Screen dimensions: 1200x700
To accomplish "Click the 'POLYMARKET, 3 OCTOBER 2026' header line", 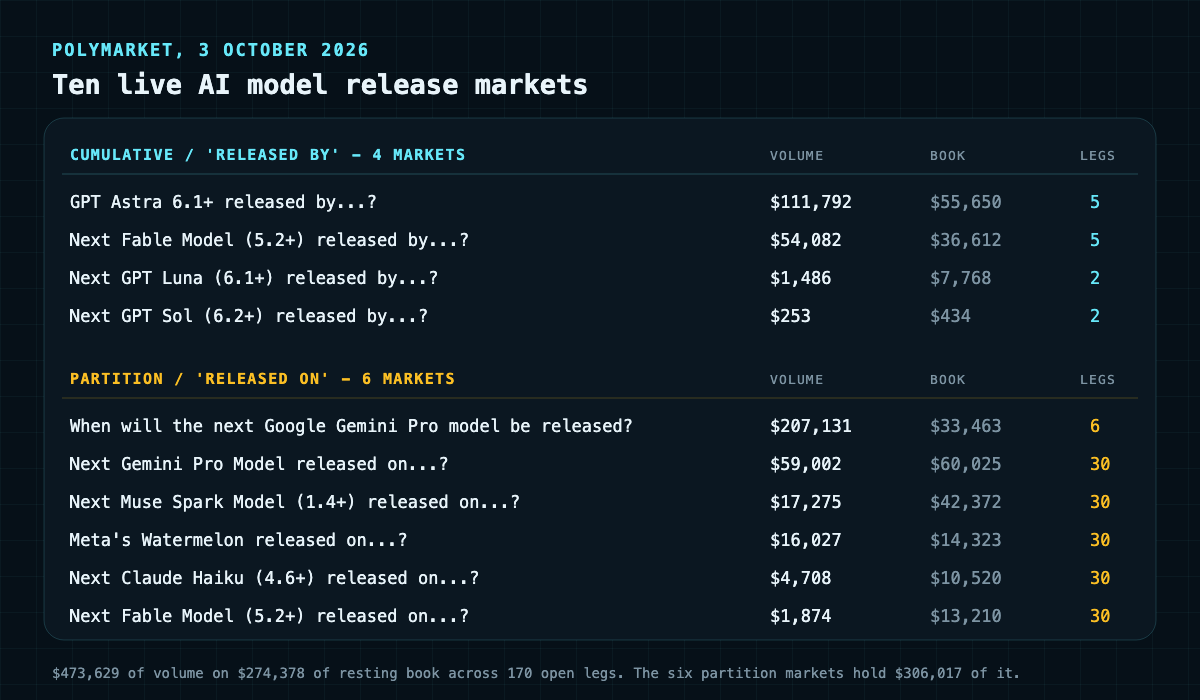I will (210, 50).
